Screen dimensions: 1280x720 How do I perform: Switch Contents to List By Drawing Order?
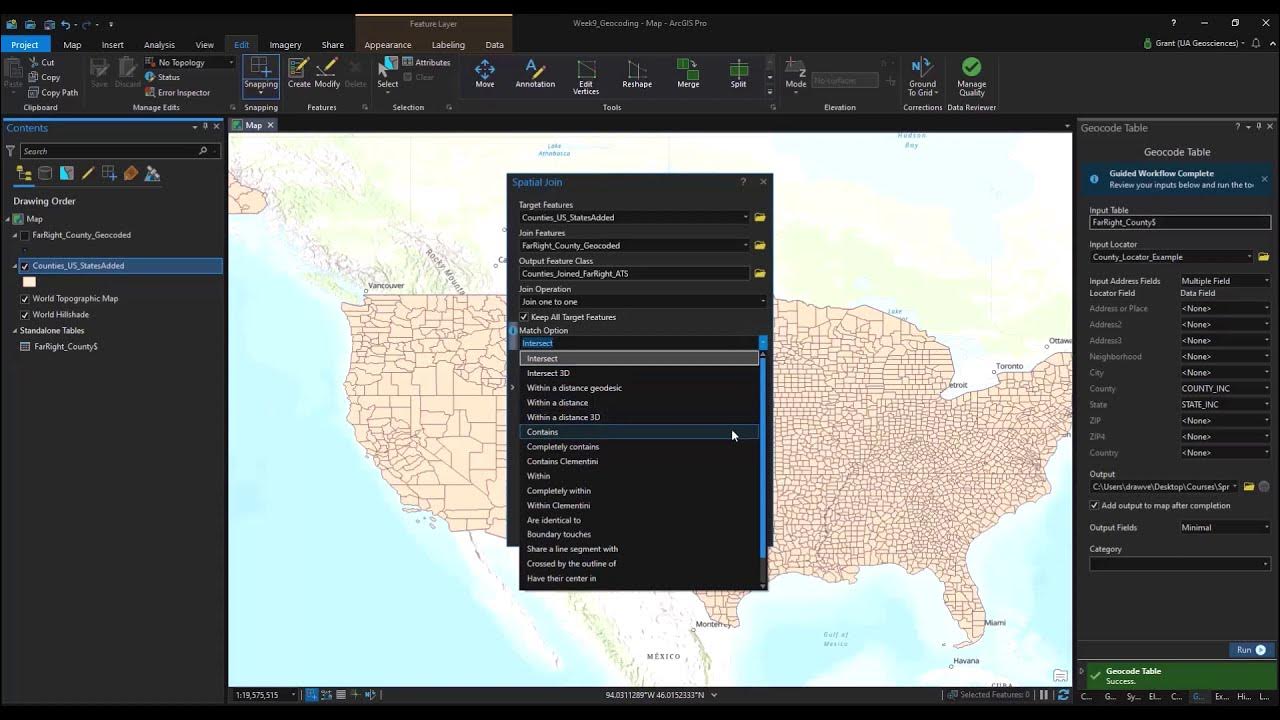tap(23, 174)
